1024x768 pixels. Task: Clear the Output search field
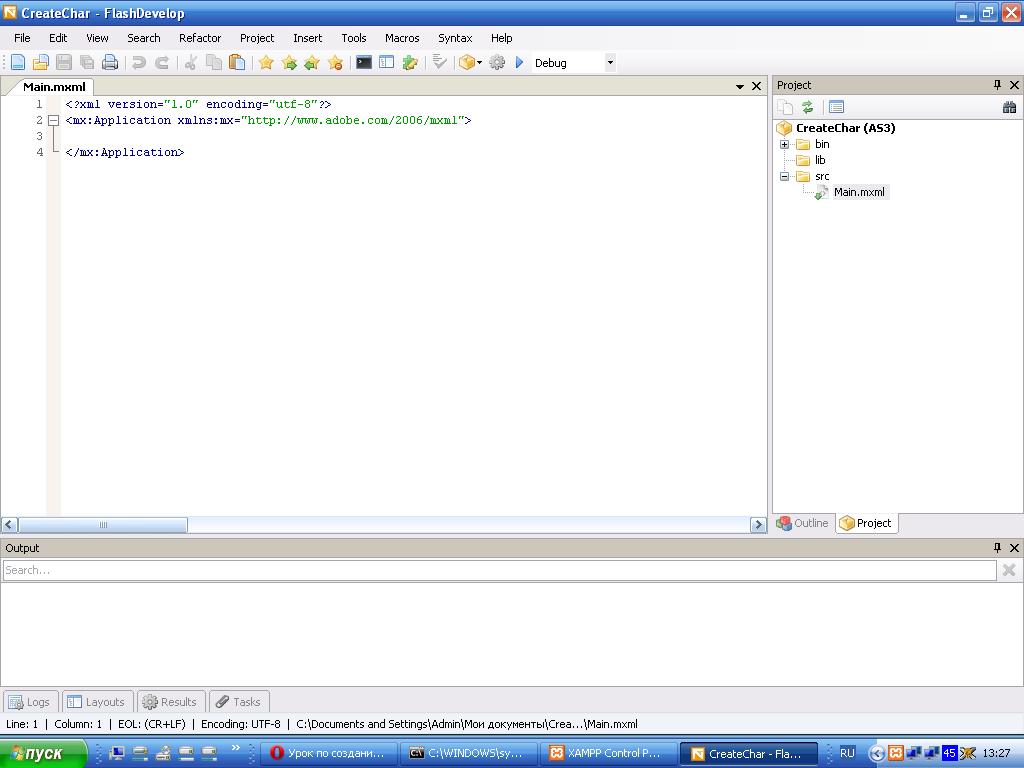pyautogui.click(x=1009, y=570)
